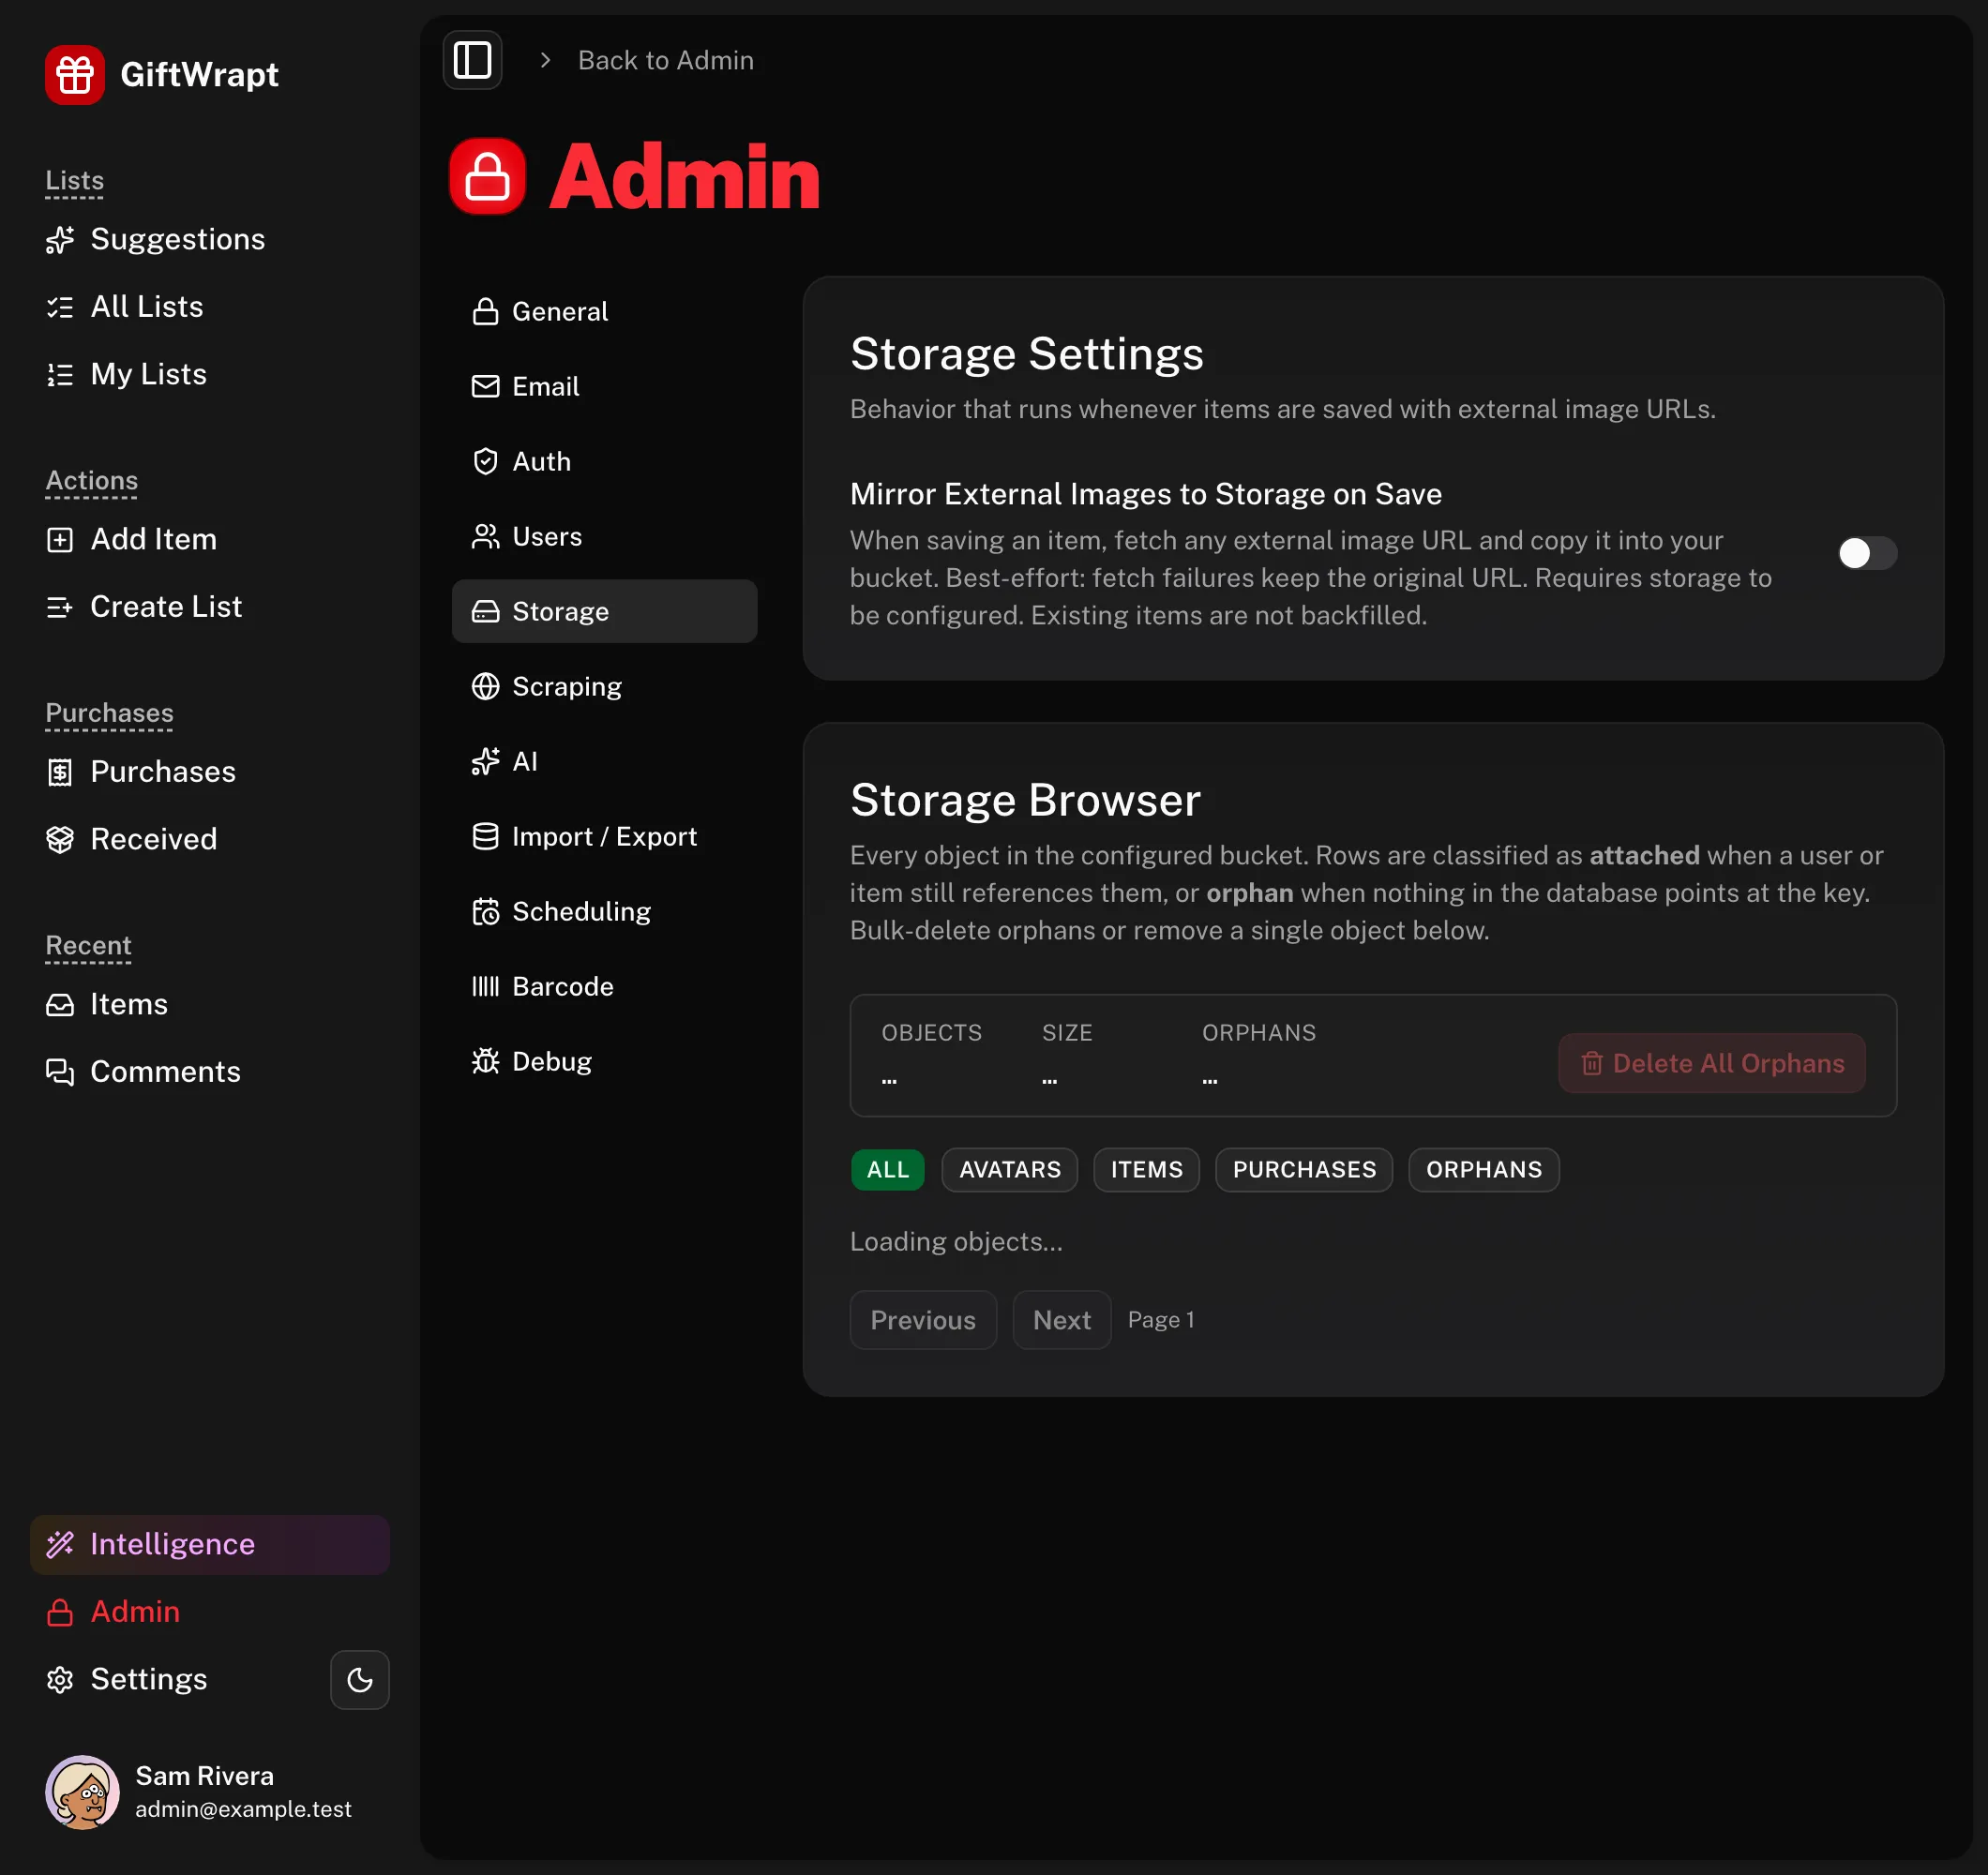Filter storage objects by ITEMS

pos(1146,1170)
